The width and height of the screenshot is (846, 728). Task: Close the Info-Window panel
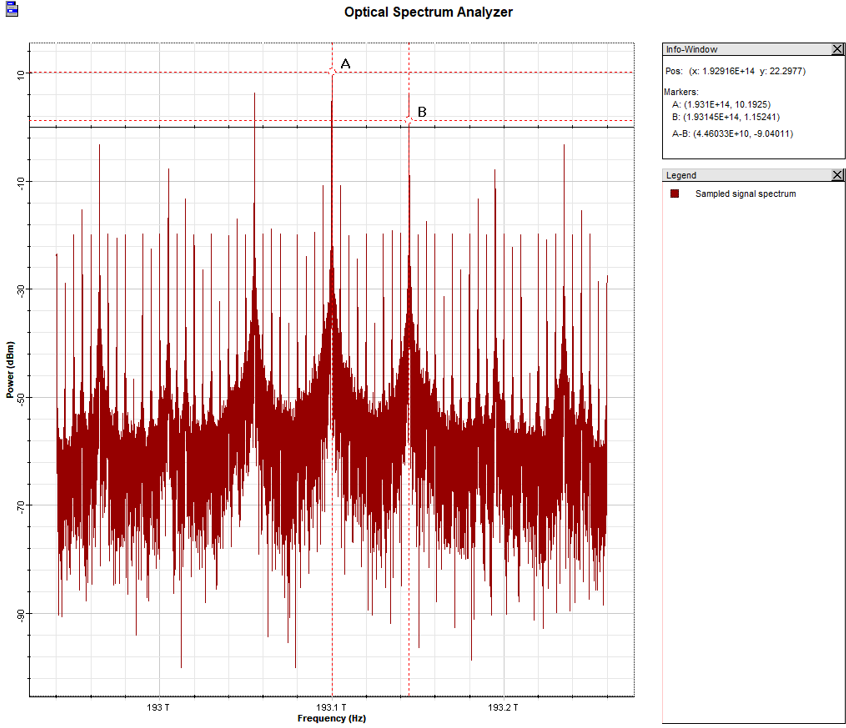coord(837,49)
